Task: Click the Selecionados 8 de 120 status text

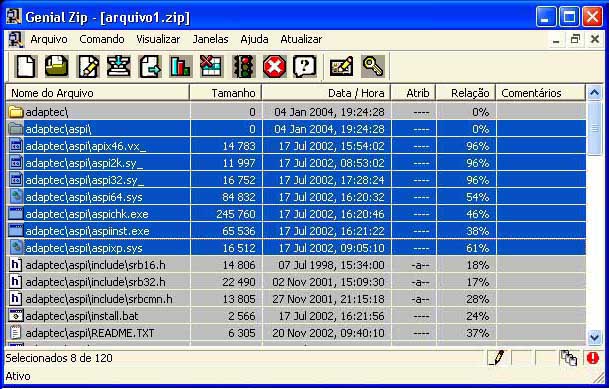Action: [59, 358]
